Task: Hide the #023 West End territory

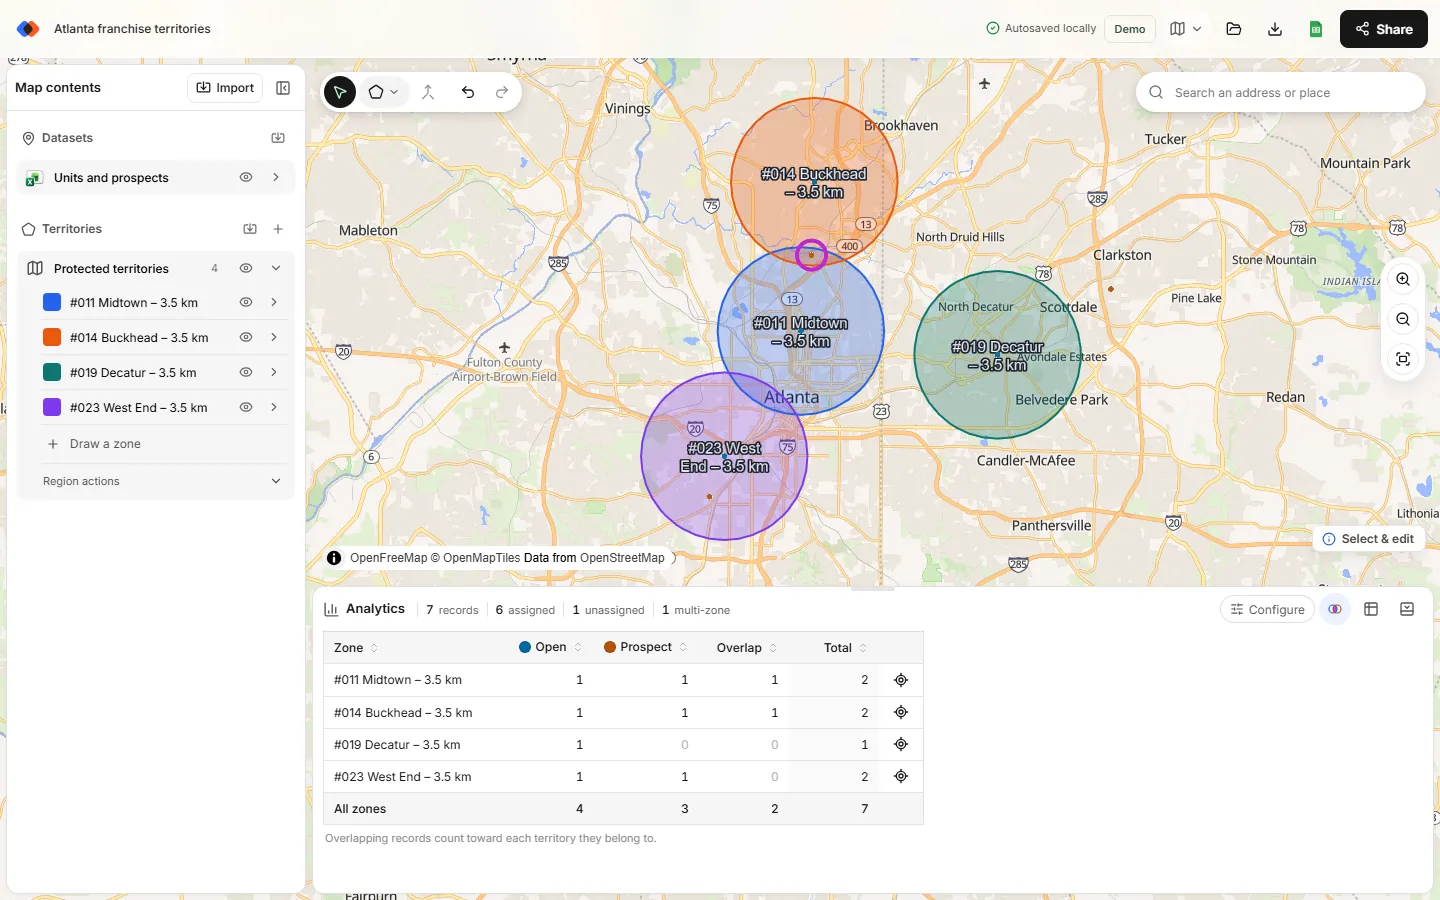Action: point(245,407)
